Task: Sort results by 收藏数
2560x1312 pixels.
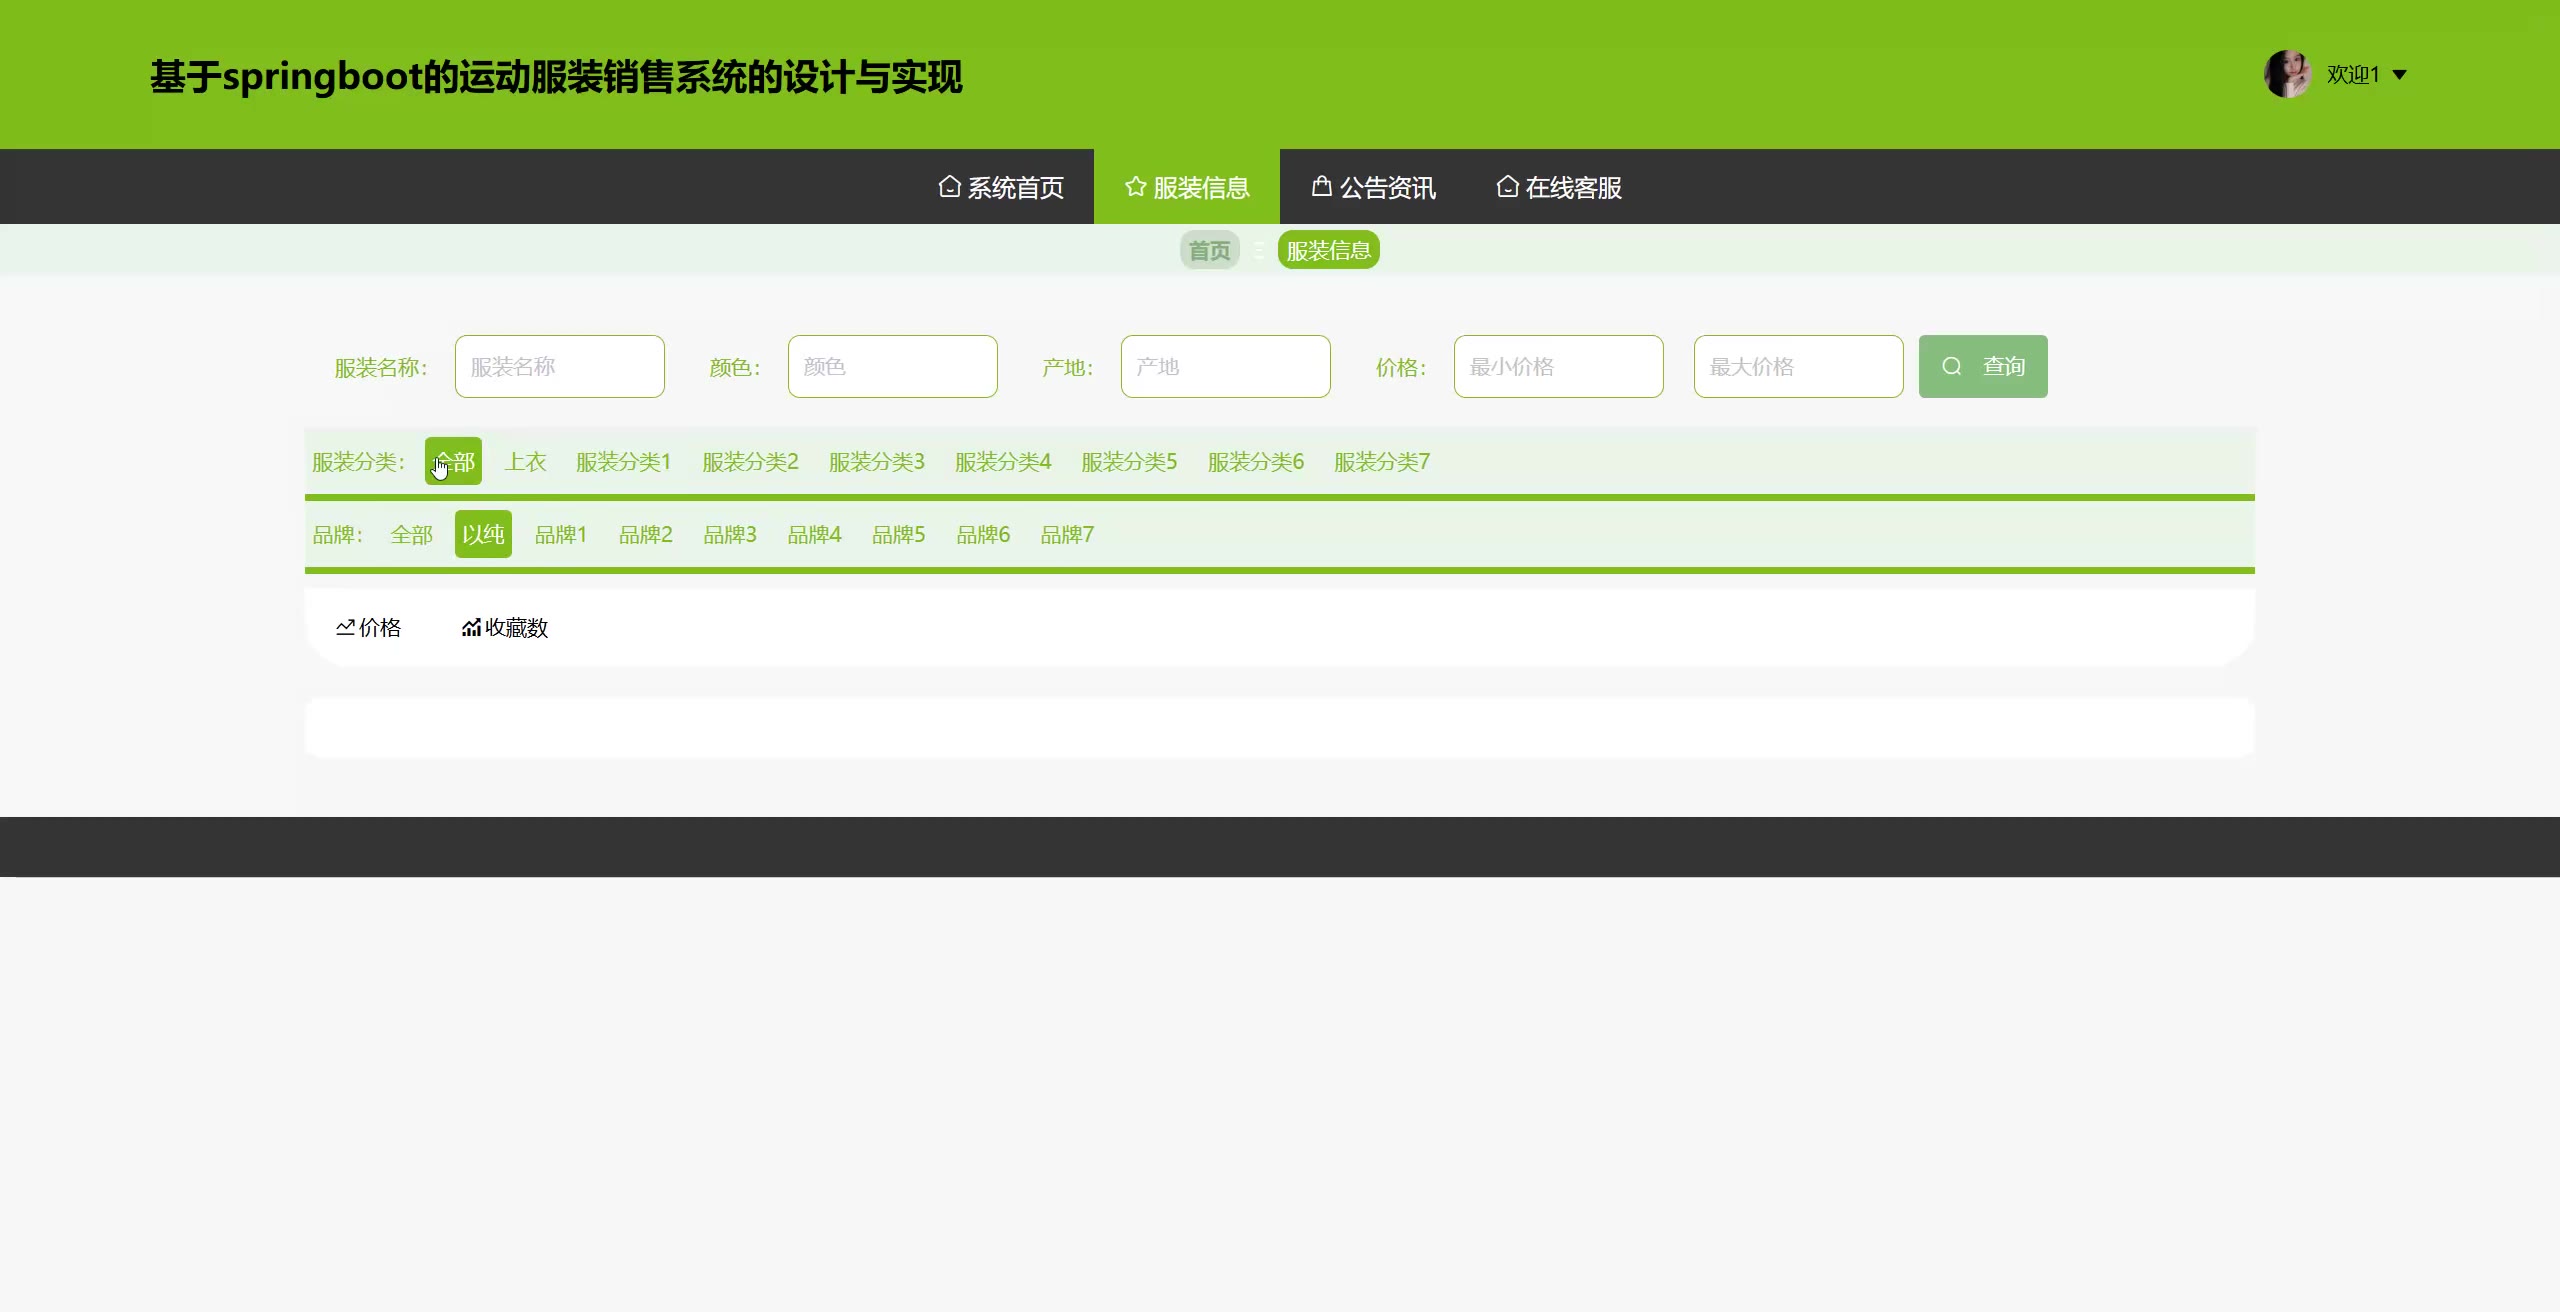Action: pyautogui.click(x=516, y=628)
